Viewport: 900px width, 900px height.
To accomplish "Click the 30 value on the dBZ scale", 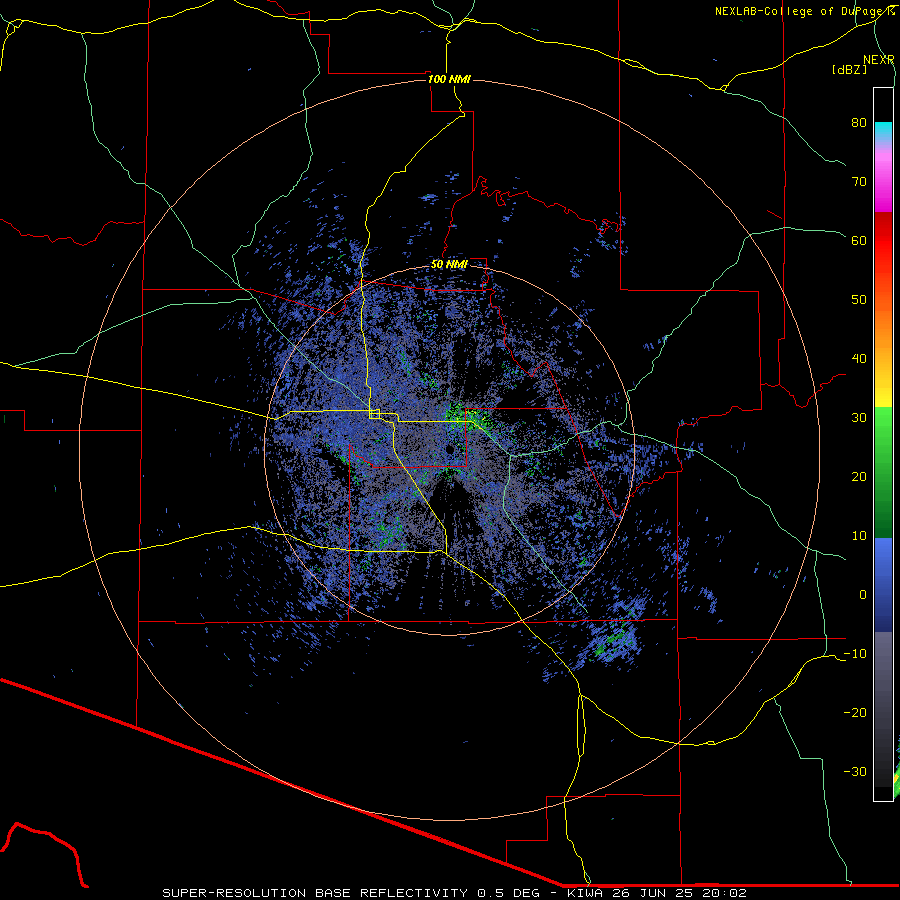I will click(x=859, y=417).
